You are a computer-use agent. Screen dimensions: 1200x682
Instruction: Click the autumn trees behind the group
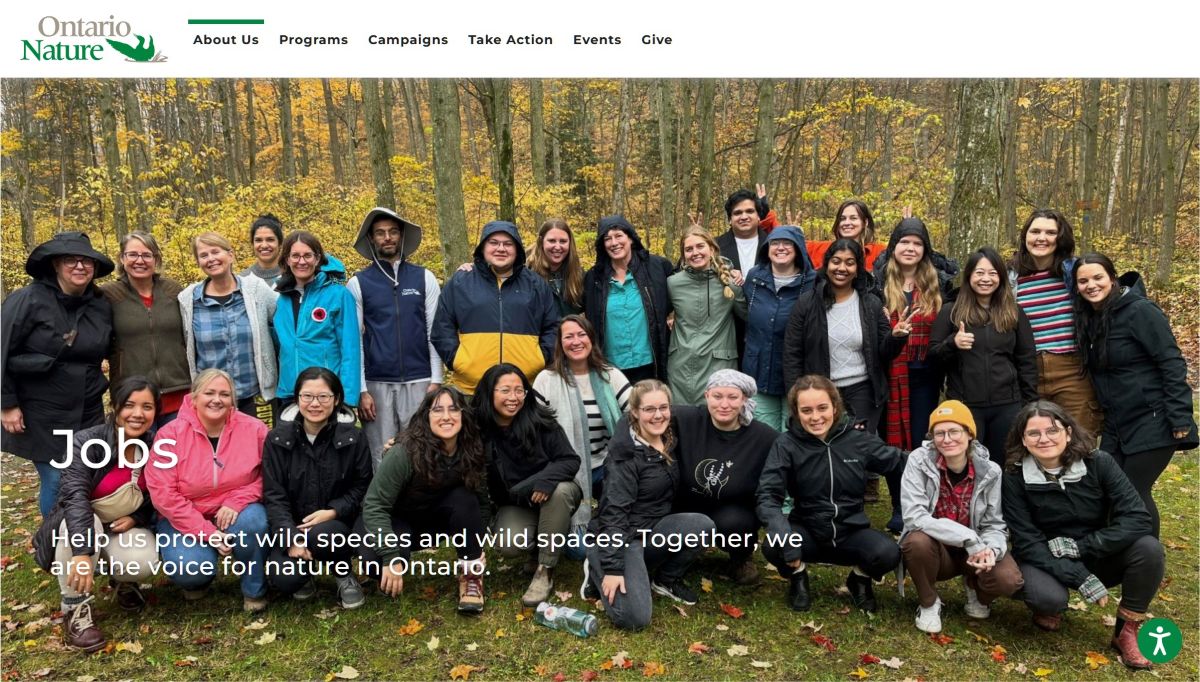tap(600, 150)
